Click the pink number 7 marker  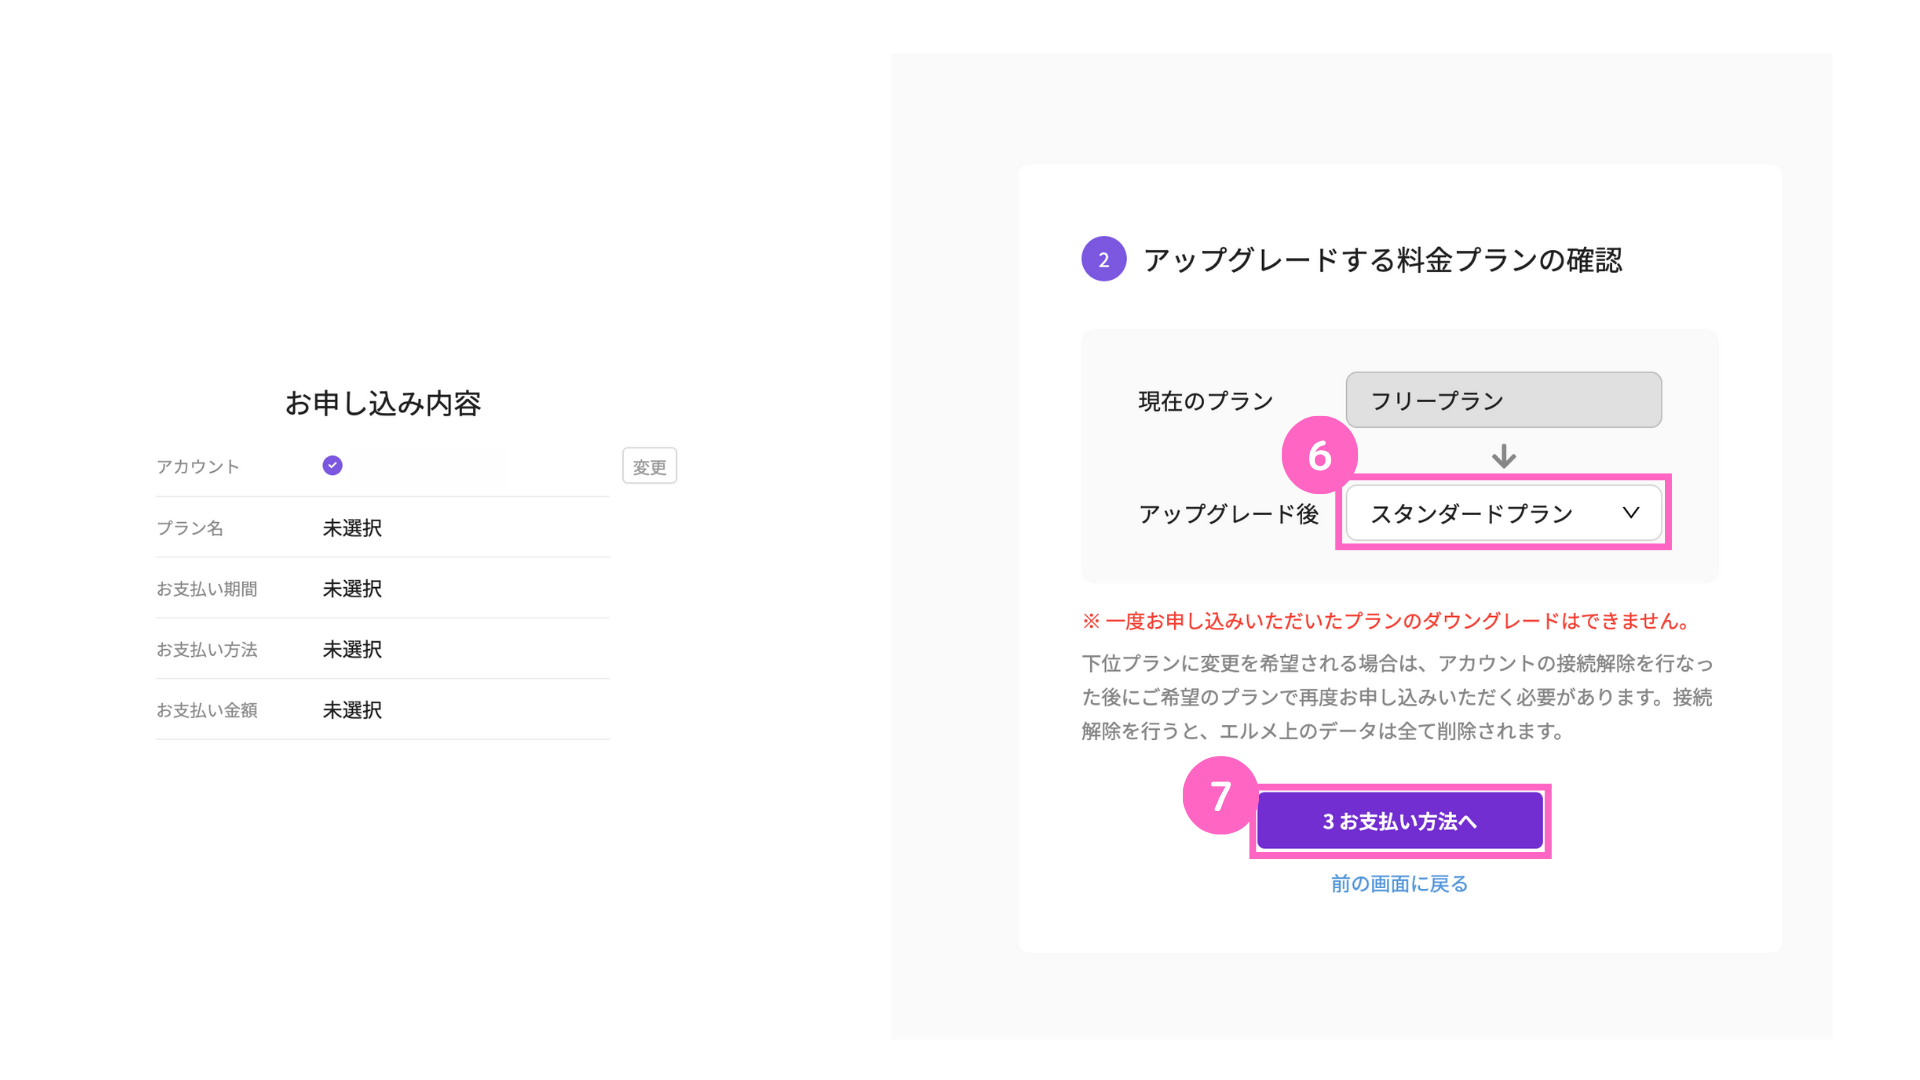pyautogui.click(x=1220, y=796)
